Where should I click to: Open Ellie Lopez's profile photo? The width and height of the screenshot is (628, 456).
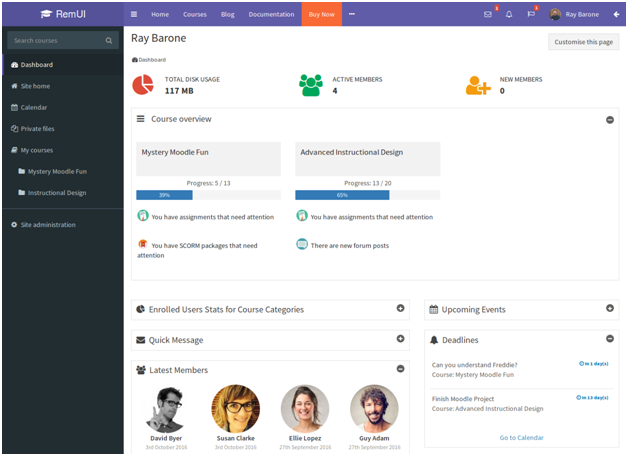click(305, 409)
